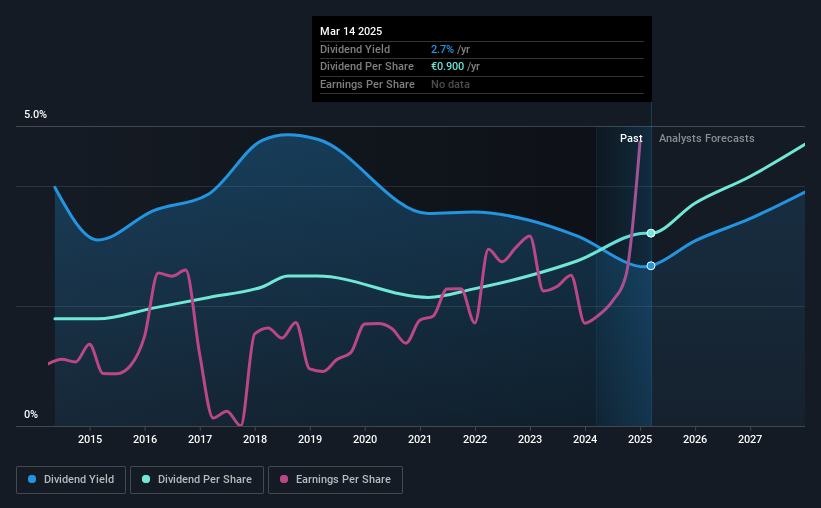Click the 'Past' label on the chart
The height and width of the screenshot is (508, 821).
(631, 138)
